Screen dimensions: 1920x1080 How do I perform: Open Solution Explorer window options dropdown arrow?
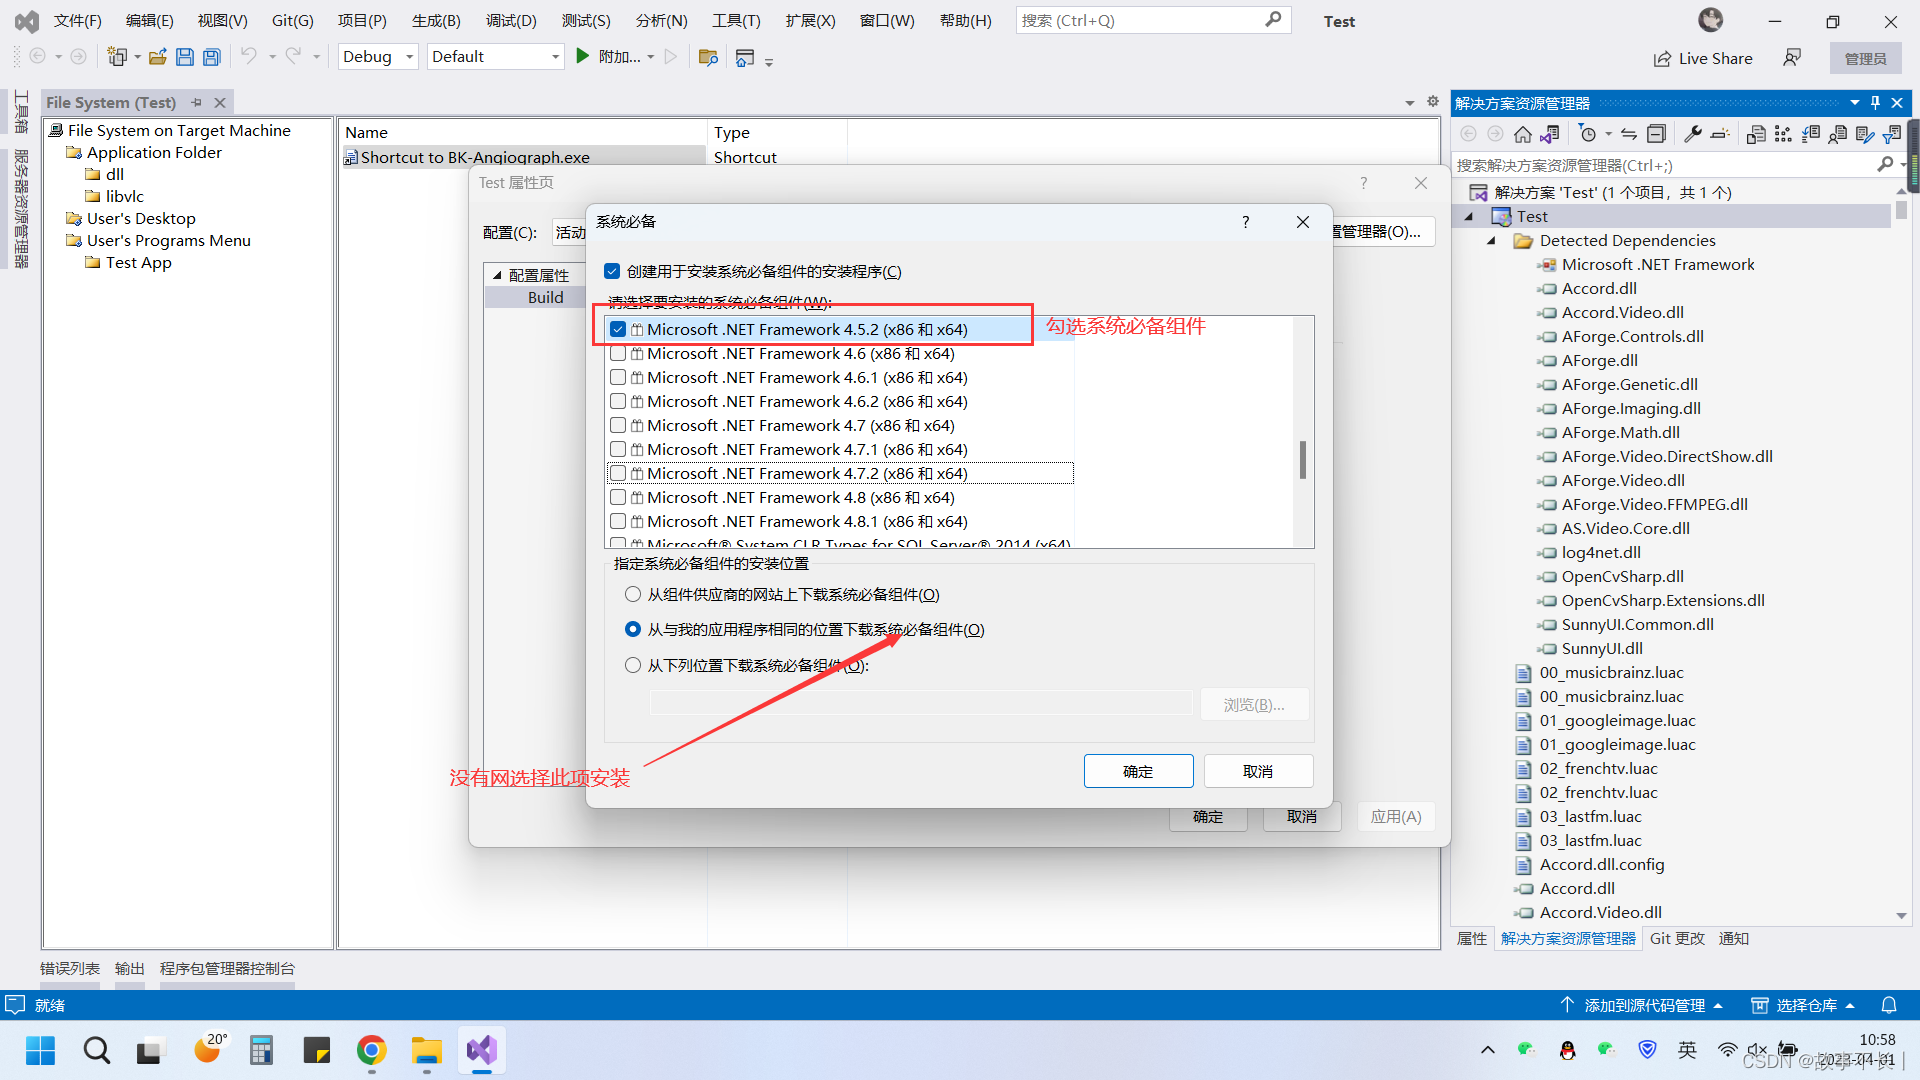coord(1855,103)
